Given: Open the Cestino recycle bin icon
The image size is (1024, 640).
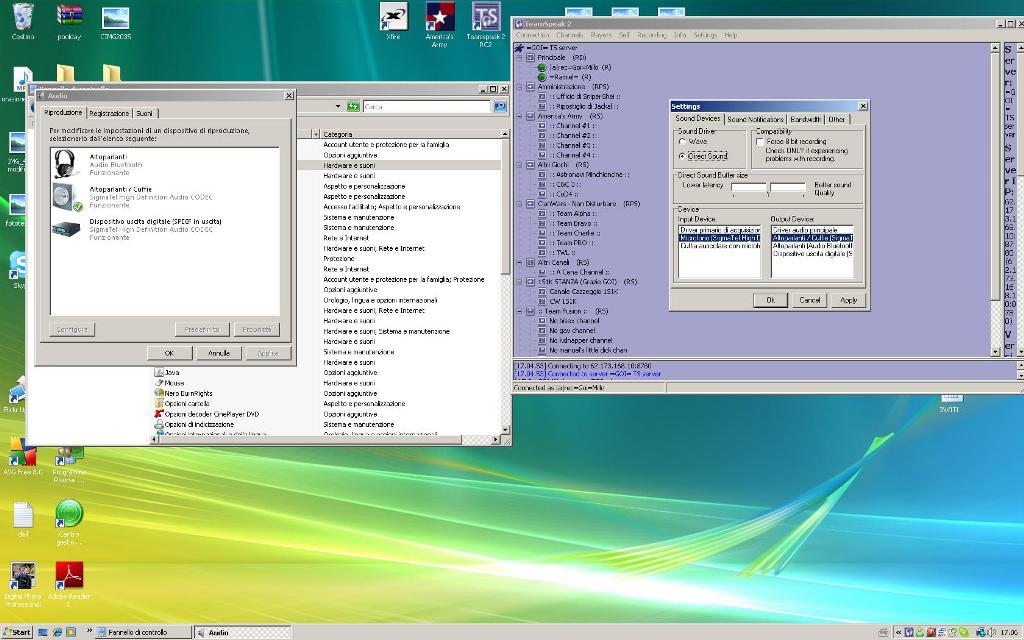Looking at the screenshot, I should tap(22, 17).
